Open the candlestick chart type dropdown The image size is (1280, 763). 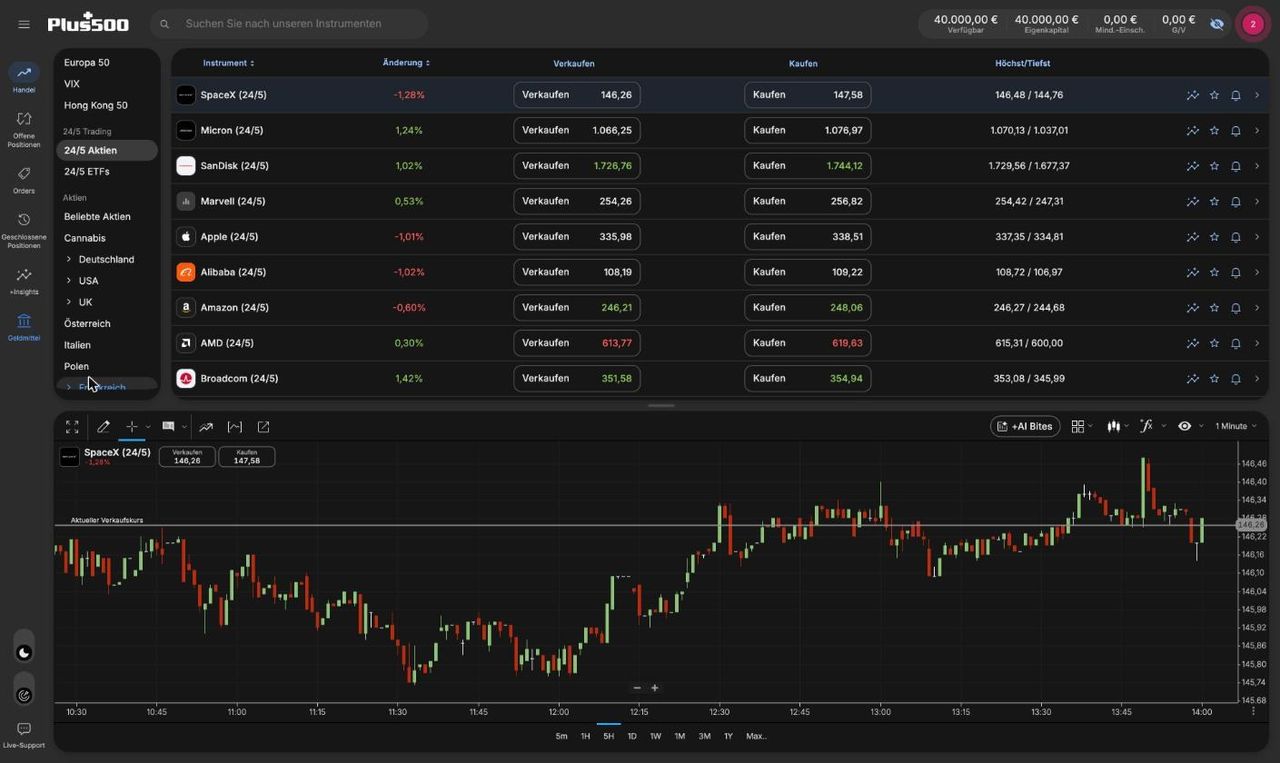(1118, 426)
